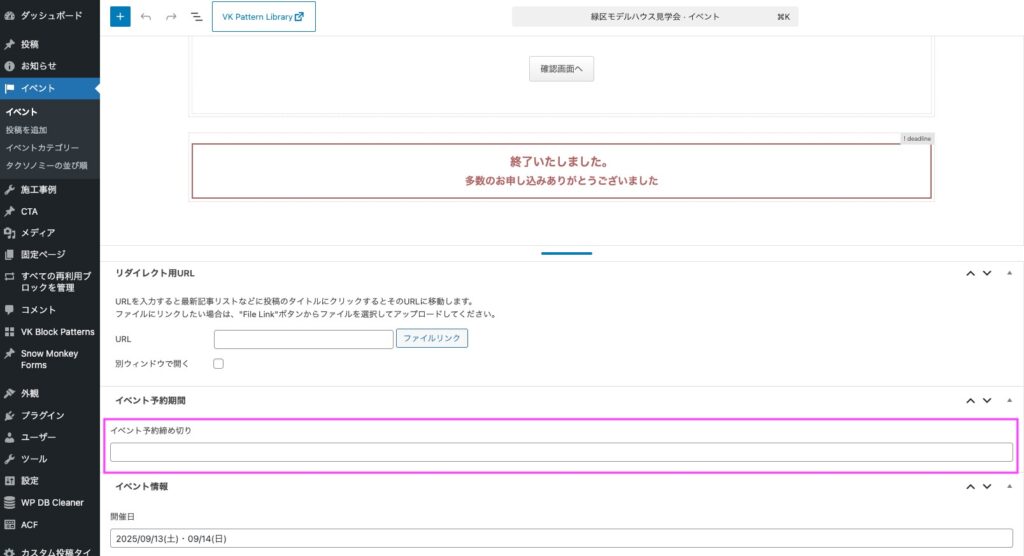Click the 確認画面へ button

561,69
